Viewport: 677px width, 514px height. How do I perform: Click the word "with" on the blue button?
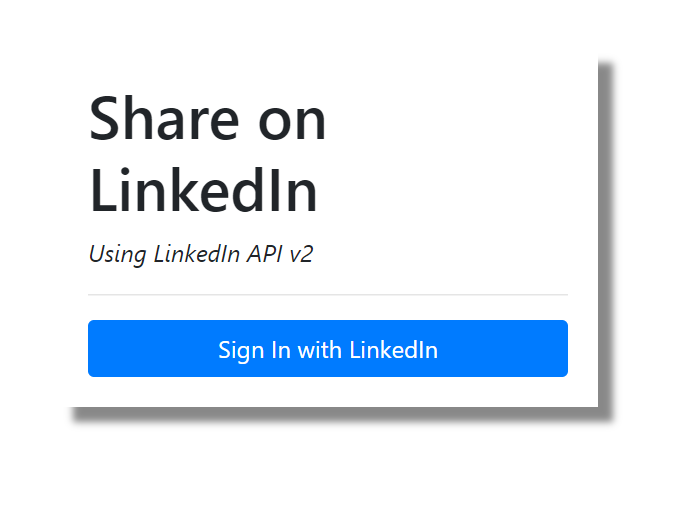click(x=319, y=350)
